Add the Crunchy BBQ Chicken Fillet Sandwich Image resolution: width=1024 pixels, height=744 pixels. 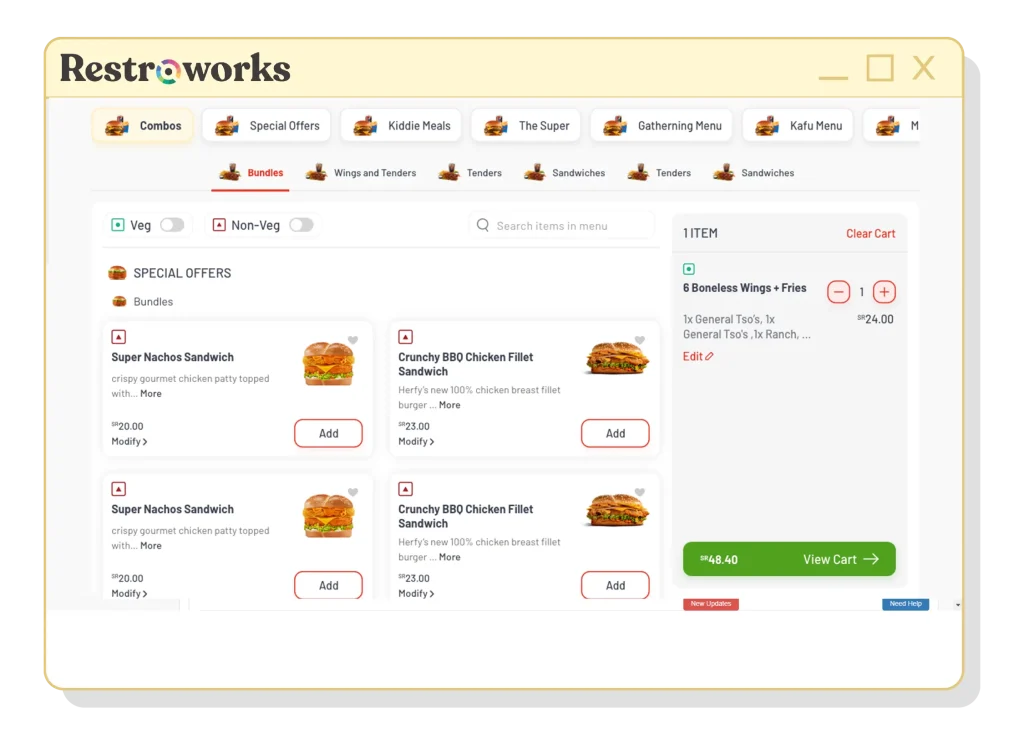click(615, 433)
